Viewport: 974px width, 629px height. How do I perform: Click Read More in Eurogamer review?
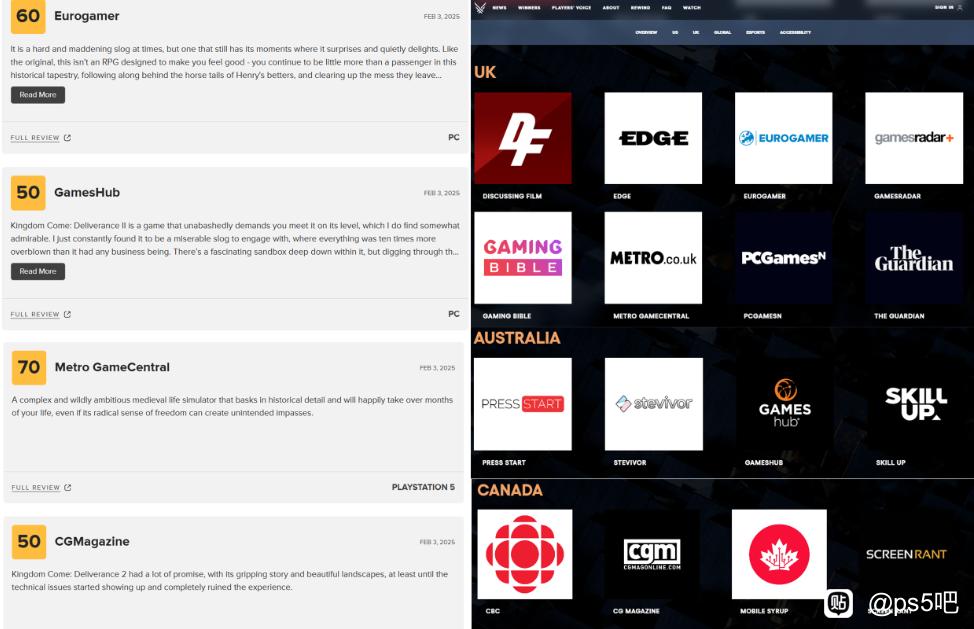pyautogui.click(x=38, y=95)
